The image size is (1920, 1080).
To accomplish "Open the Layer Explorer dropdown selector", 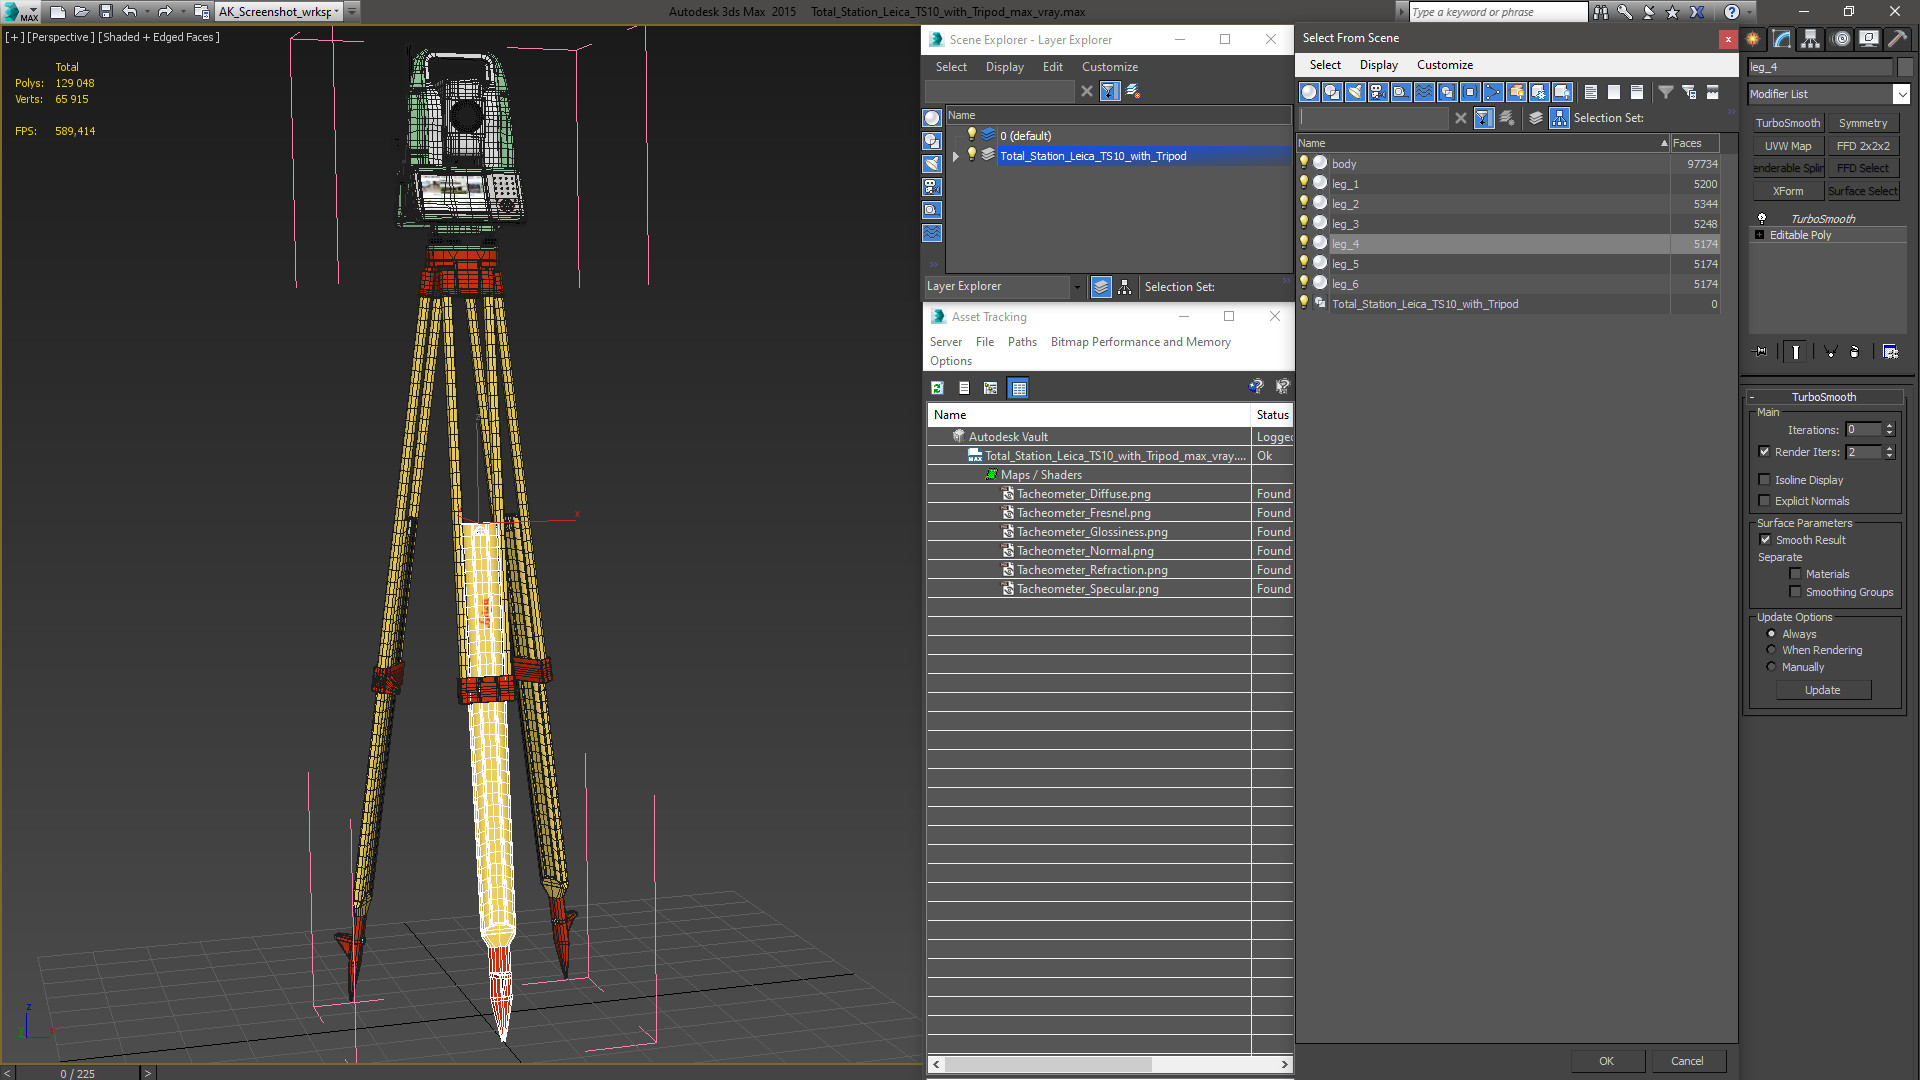I will [1077, 287].
